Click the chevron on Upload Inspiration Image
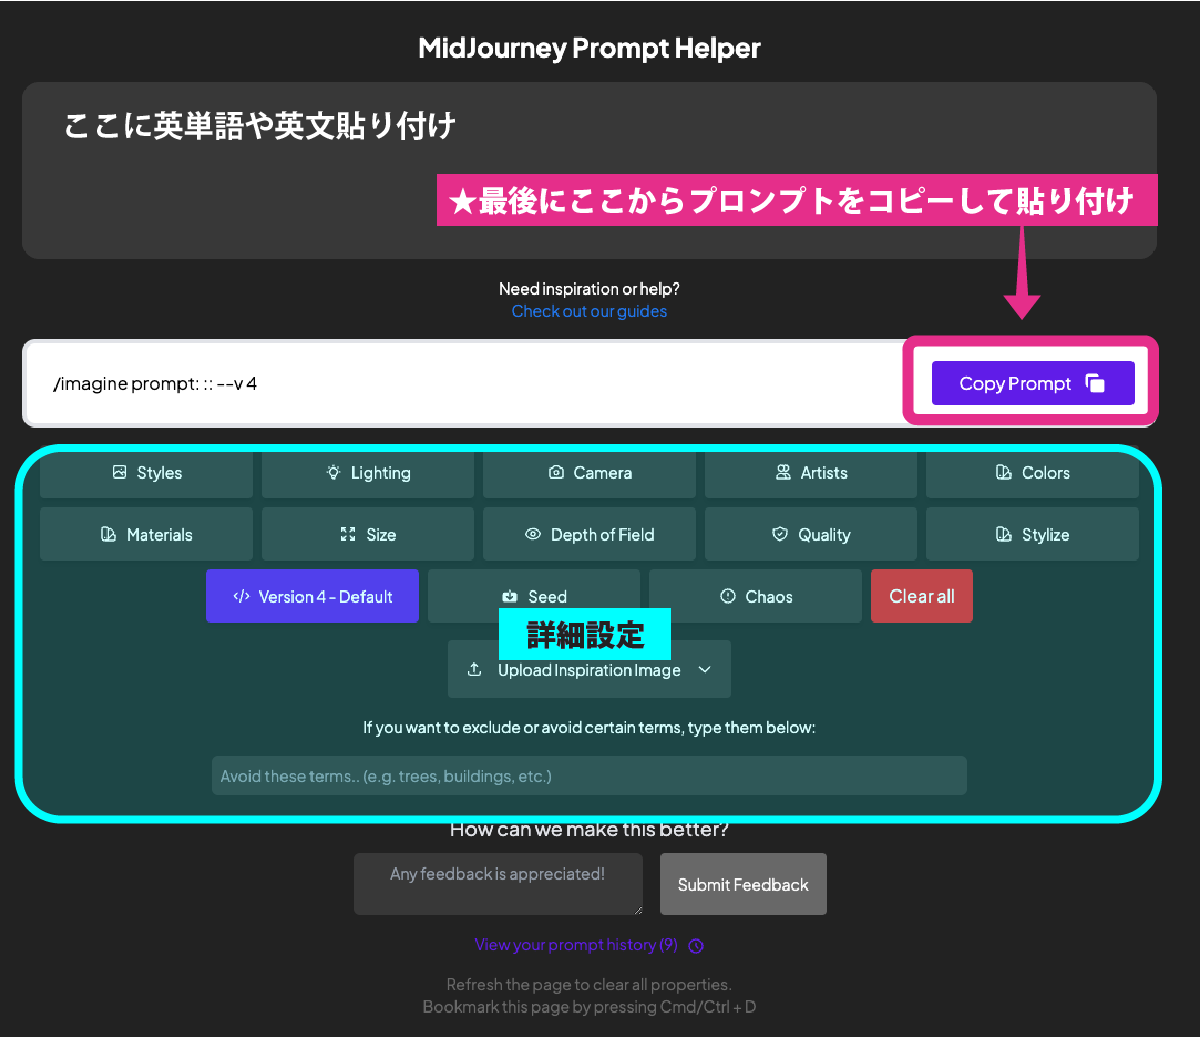The image size is (1200, 1037). pos(705,669)
